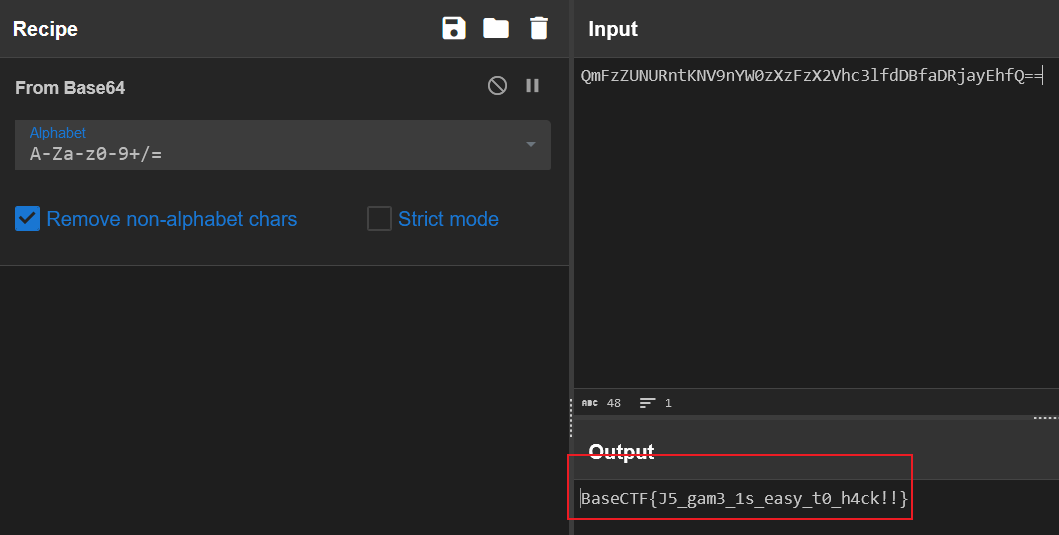Save the current recipe
Image resolution: width=1059 pixels, height=535 pixels.
point(454,28)
